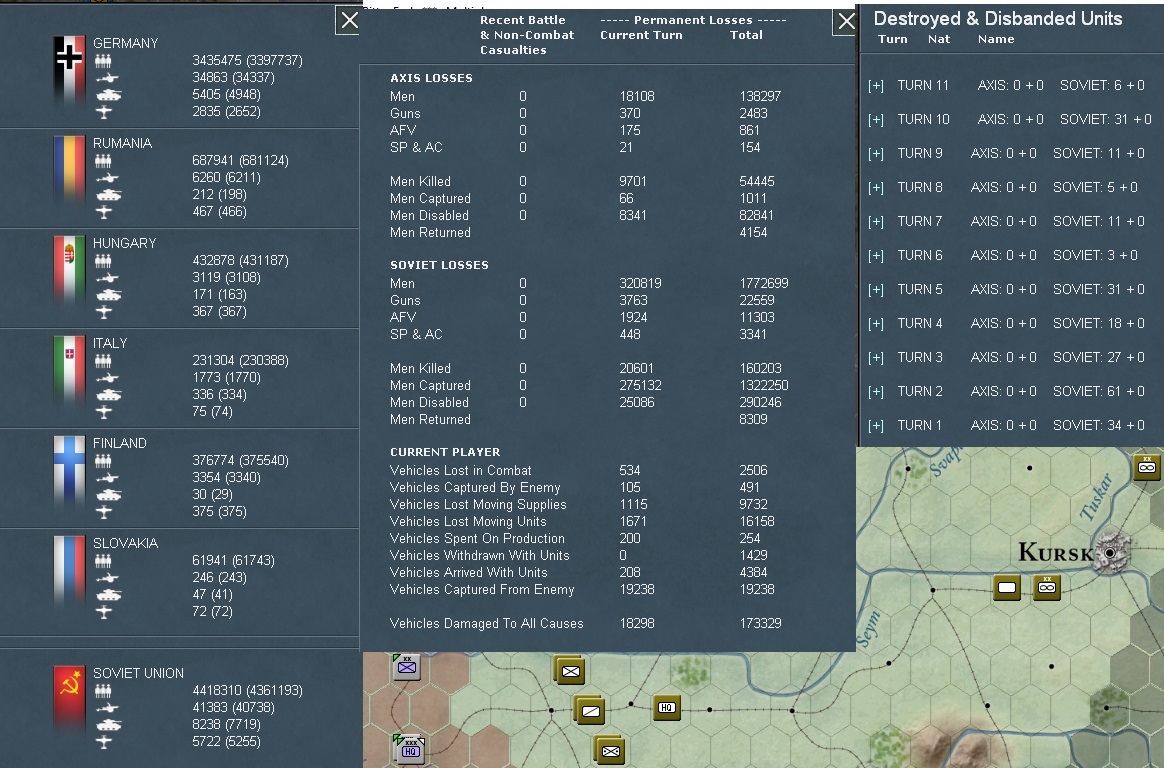Click Germany's manpower soldiers icon
The width and height of the screenshot is (1164, 768).
pos(103,61)
